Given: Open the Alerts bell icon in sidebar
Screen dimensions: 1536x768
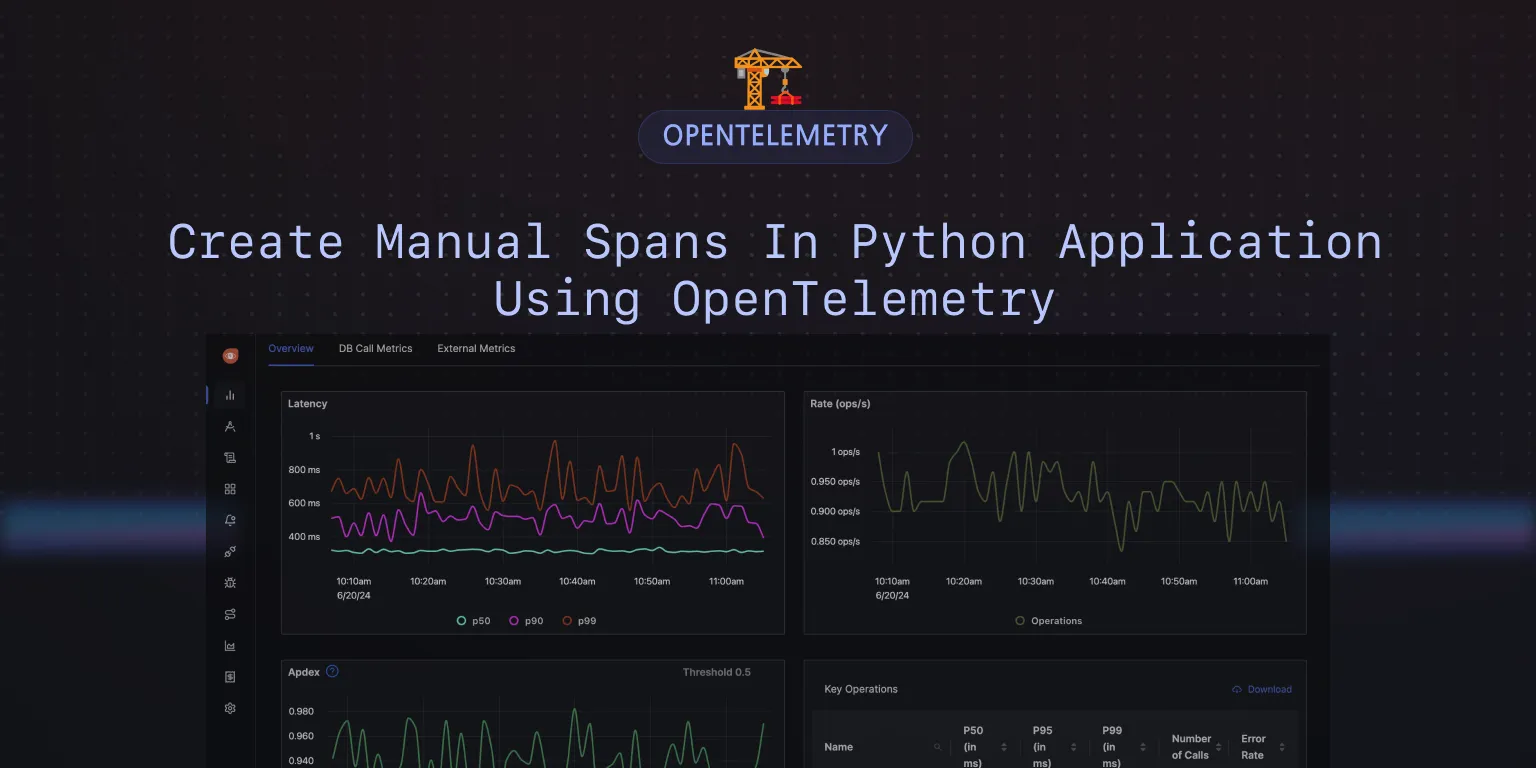Looking at the screenshot, I should point(230,520).
